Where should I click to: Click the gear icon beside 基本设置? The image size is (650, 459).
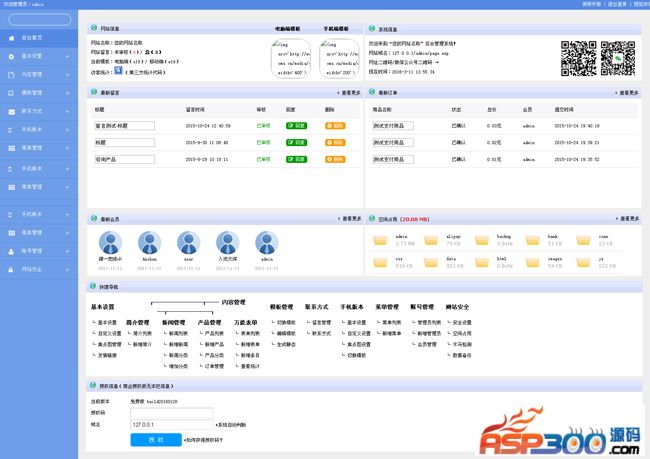11,56
